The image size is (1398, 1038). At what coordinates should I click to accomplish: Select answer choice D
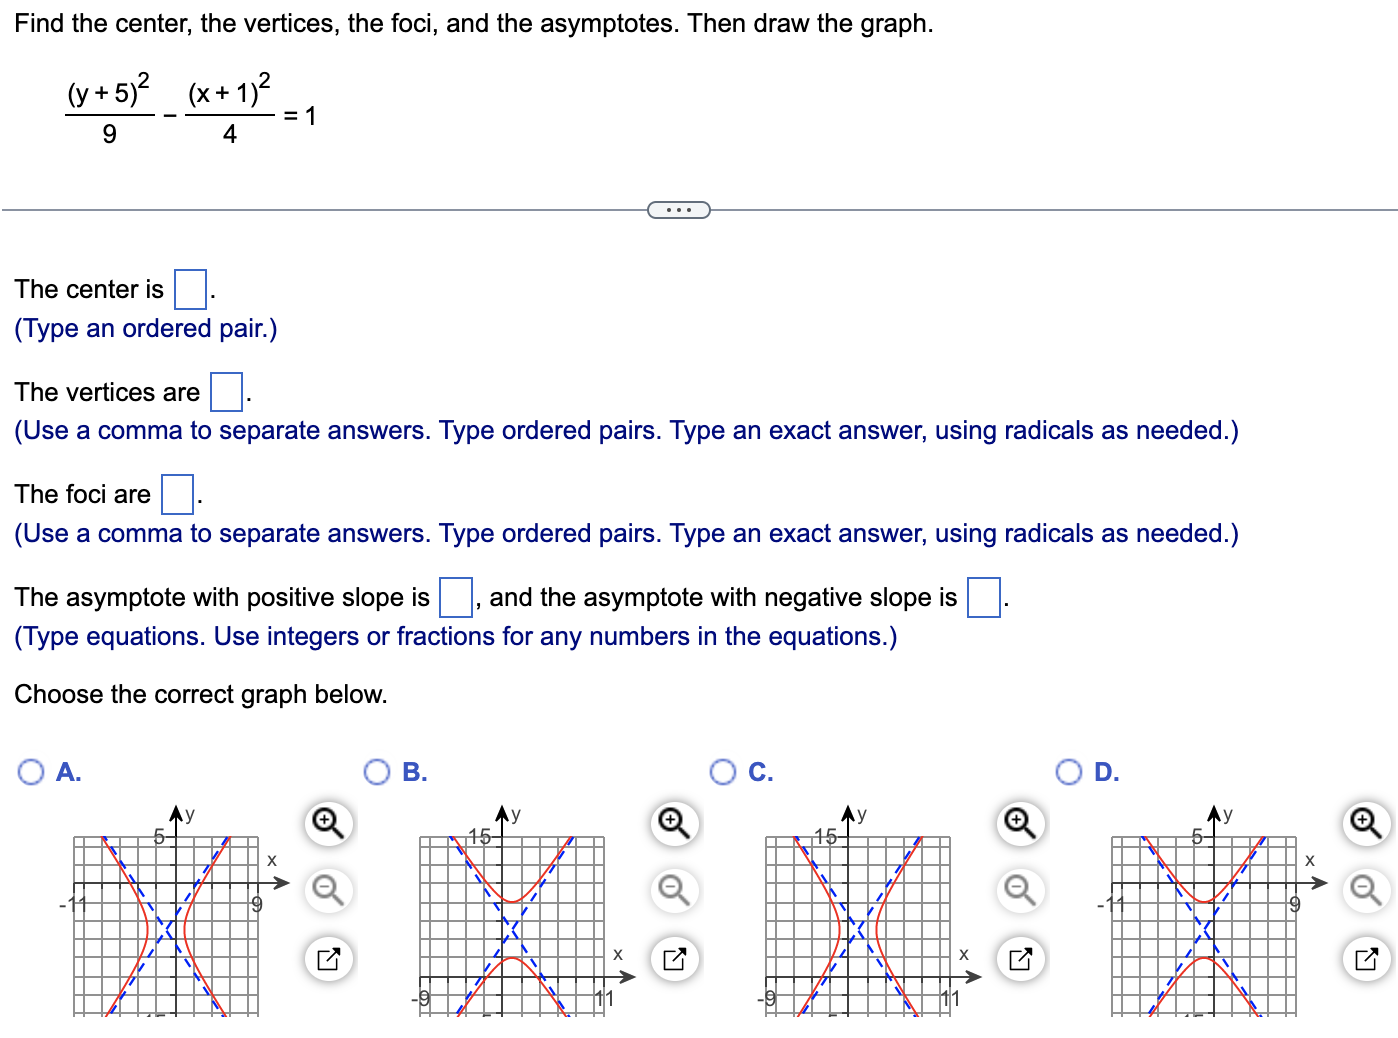1069,771
